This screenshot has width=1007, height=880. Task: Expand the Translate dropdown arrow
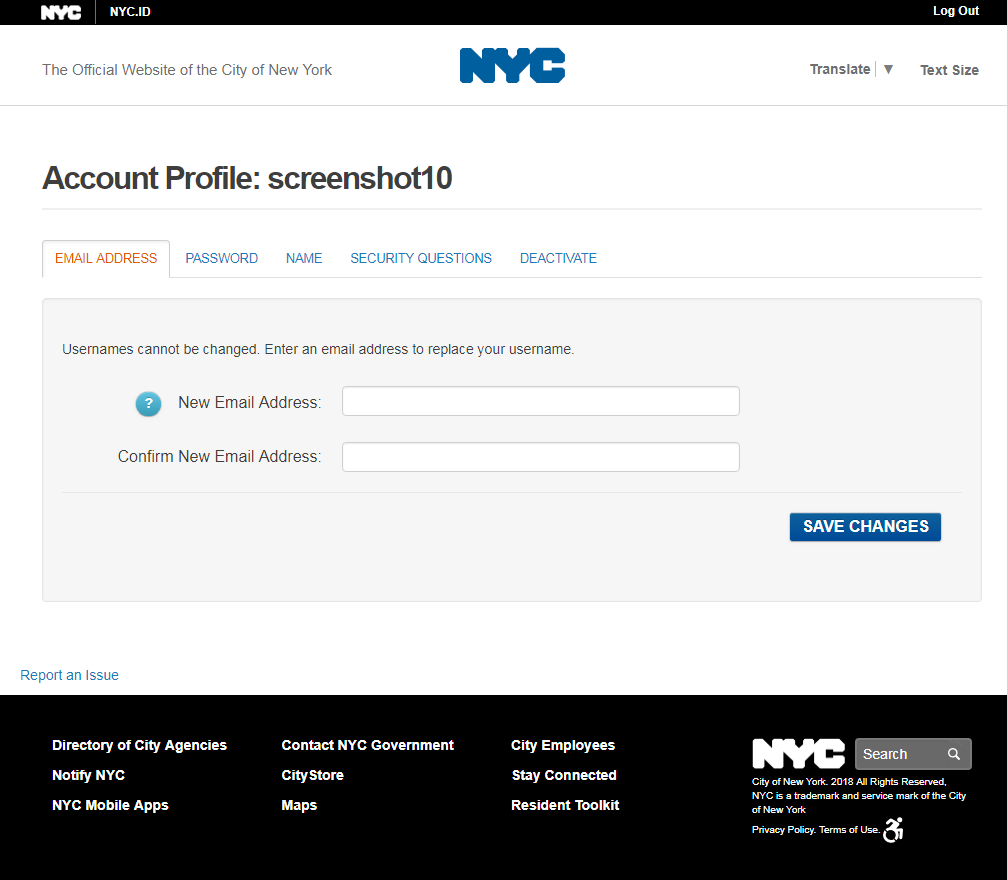pos(888,69)
